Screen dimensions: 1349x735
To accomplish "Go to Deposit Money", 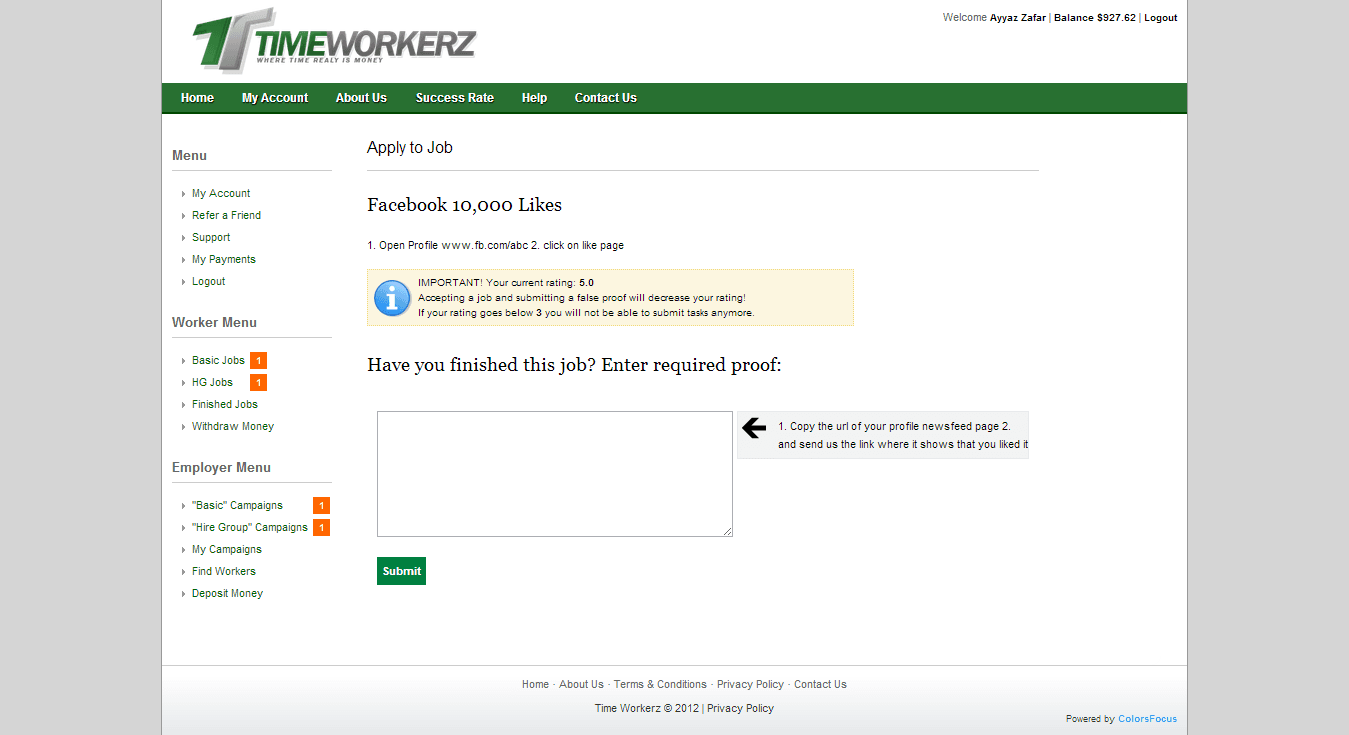I will tap(227, 594).
